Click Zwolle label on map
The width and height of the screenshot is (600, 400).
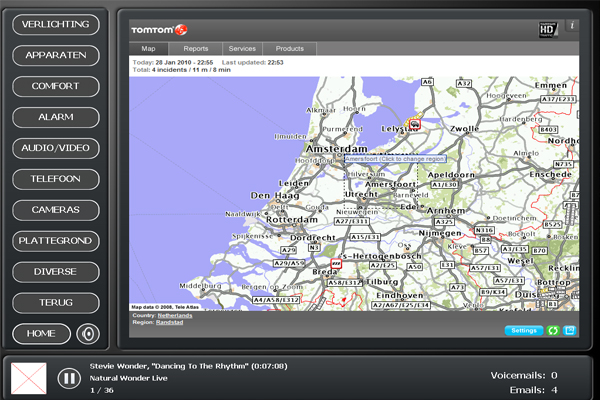(x=465, y=129)
